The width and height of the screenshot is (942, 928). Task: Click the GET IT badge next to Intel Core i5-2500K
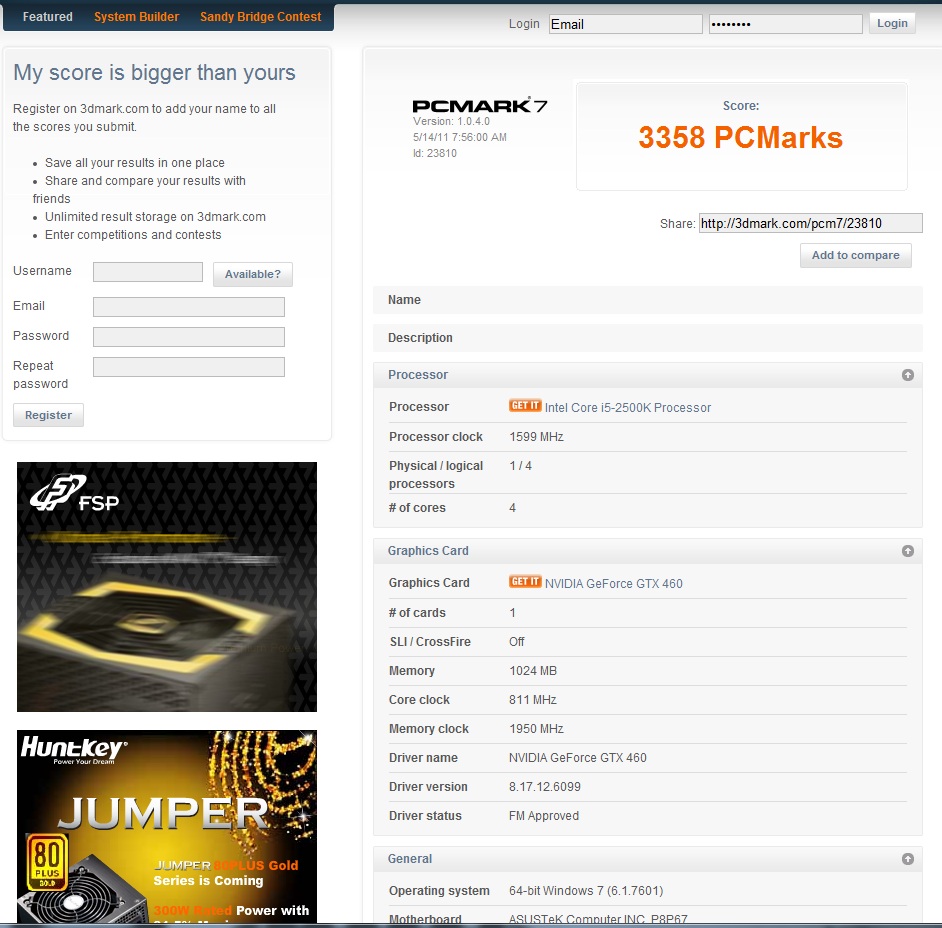click(525, 405)
